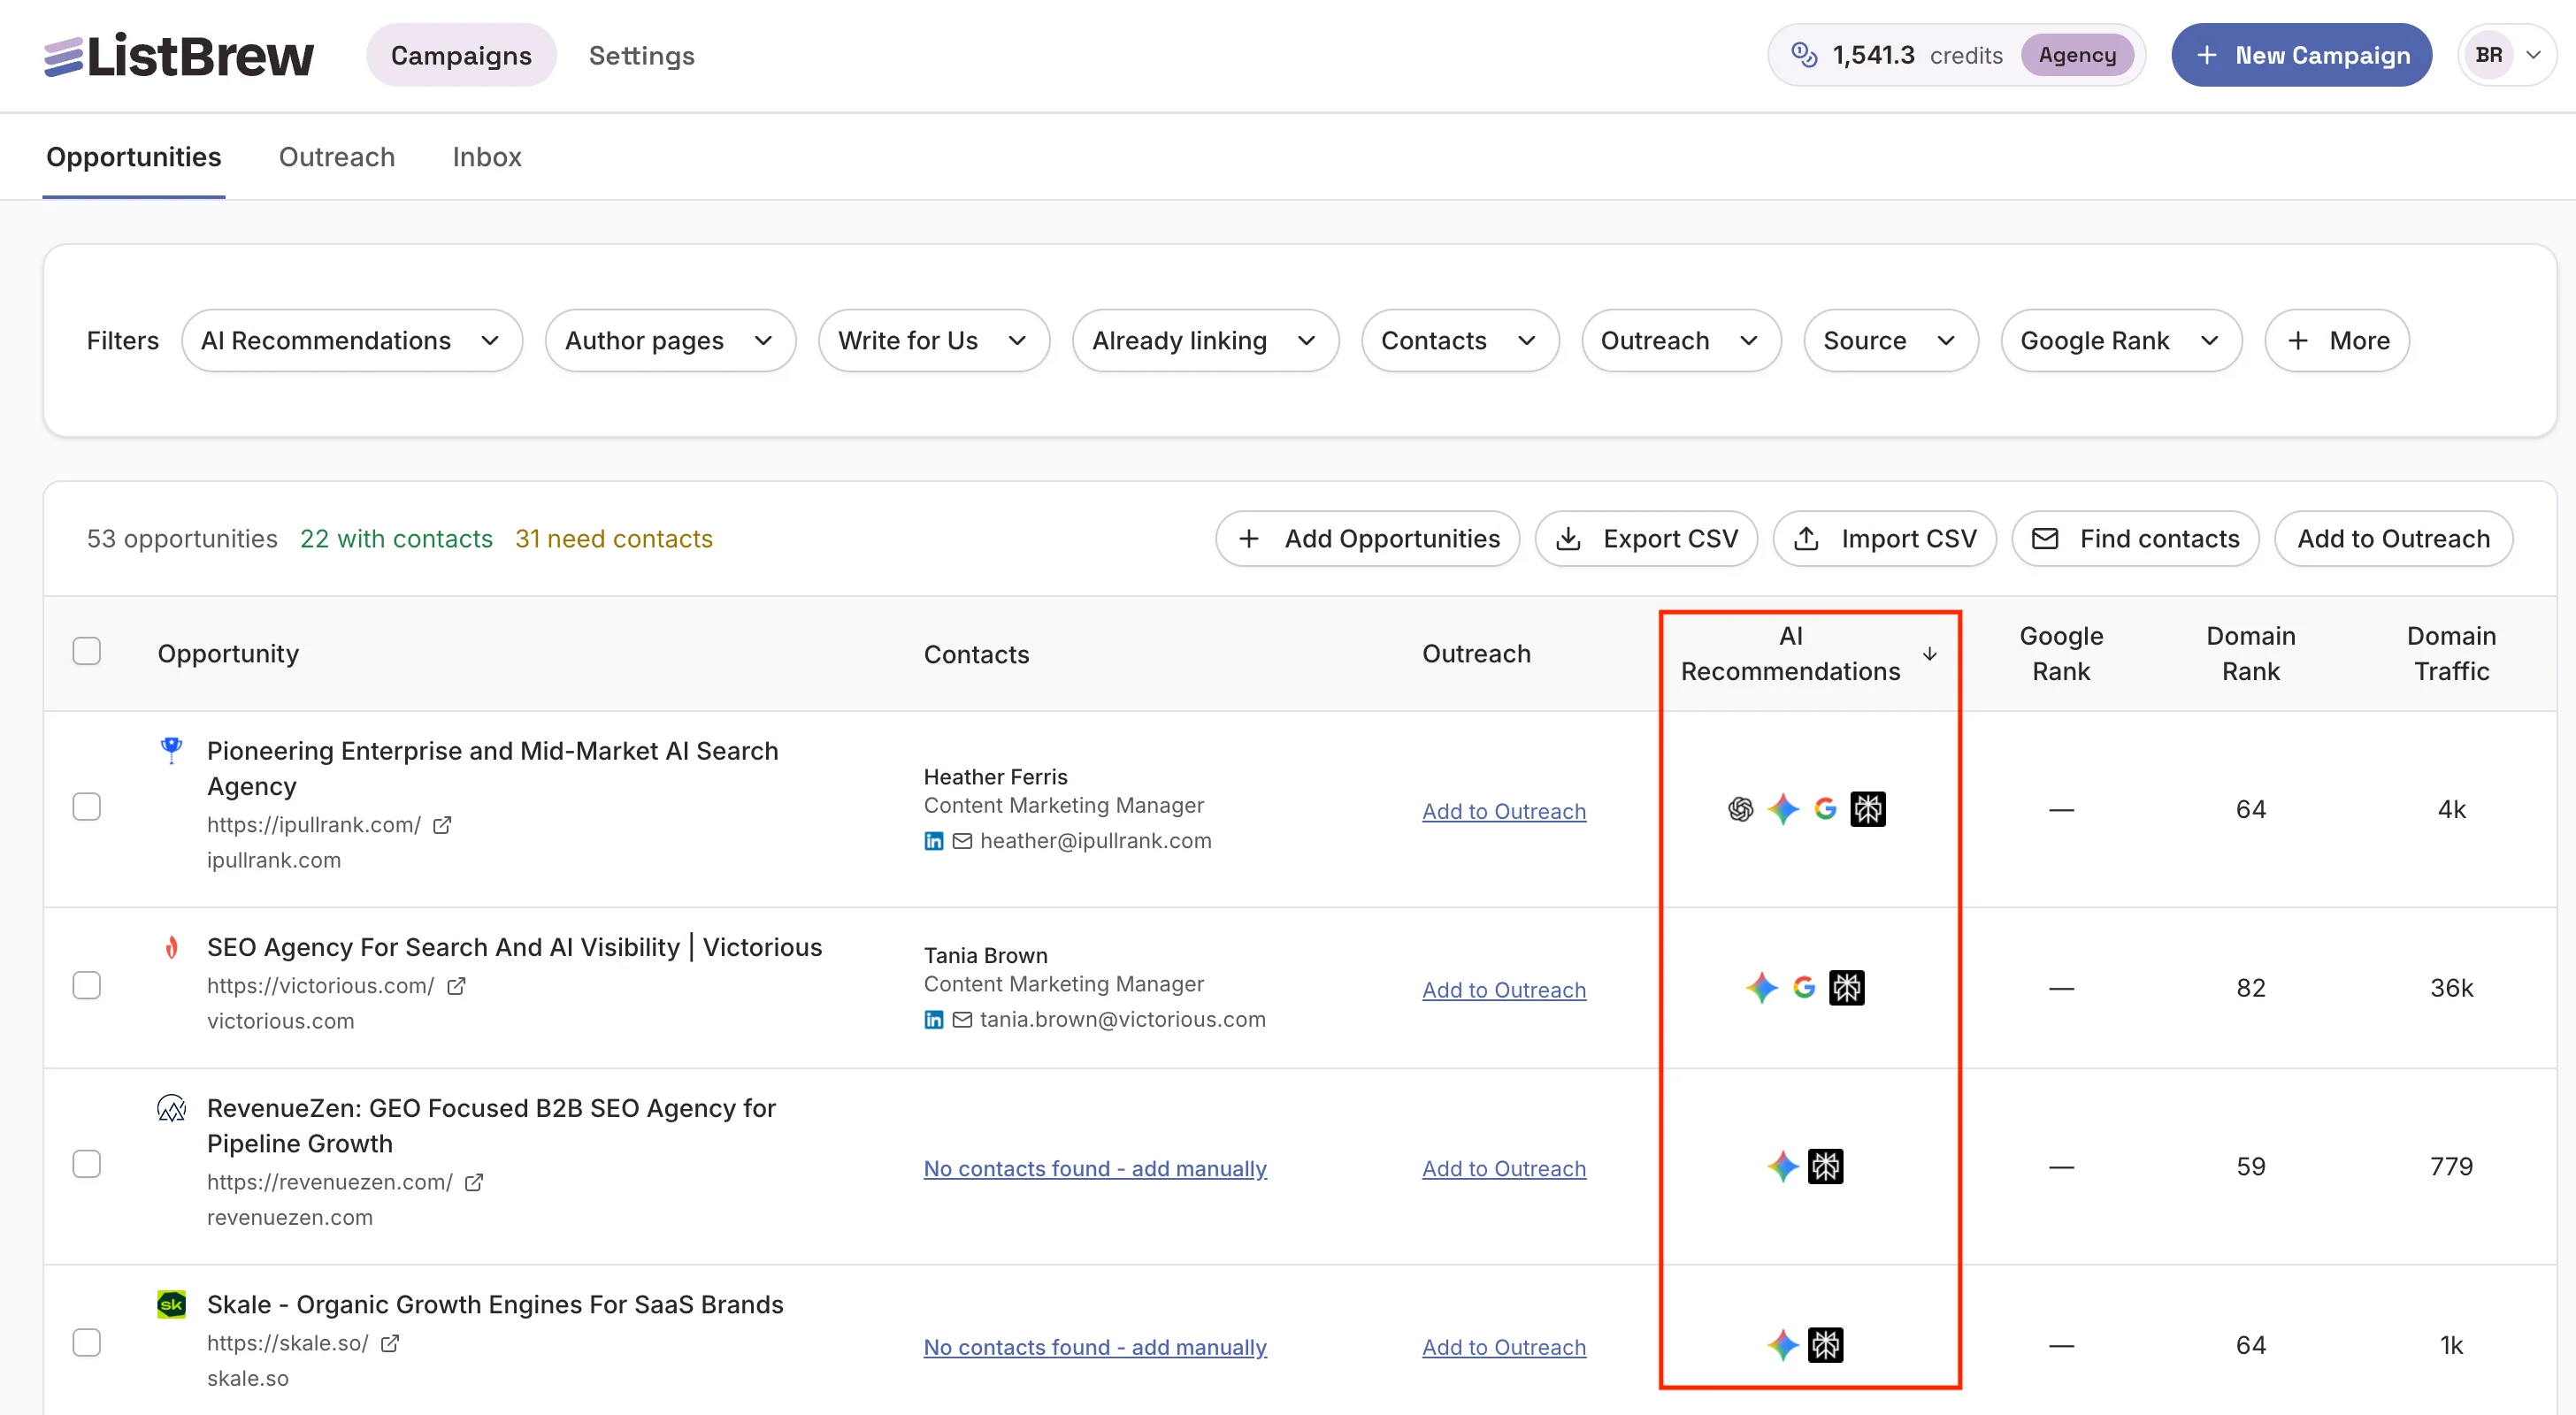Open the BR account menu
Viewport: 2576px width, 1415px height.
2507,55
